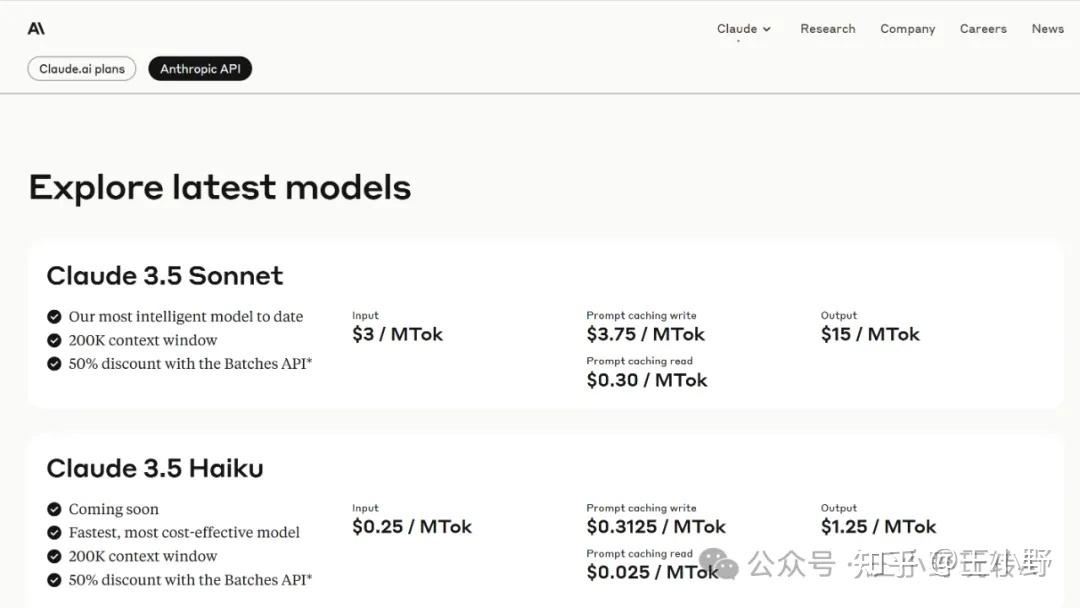Open the Claude navigation menu
The height and width of the screenshot is (608, 1080).
[737, 28]
